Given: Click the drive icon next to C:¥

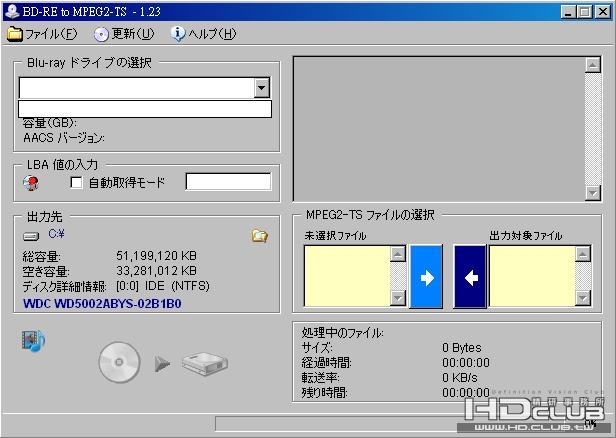Looking at the screenshot, I should (31, 236).
